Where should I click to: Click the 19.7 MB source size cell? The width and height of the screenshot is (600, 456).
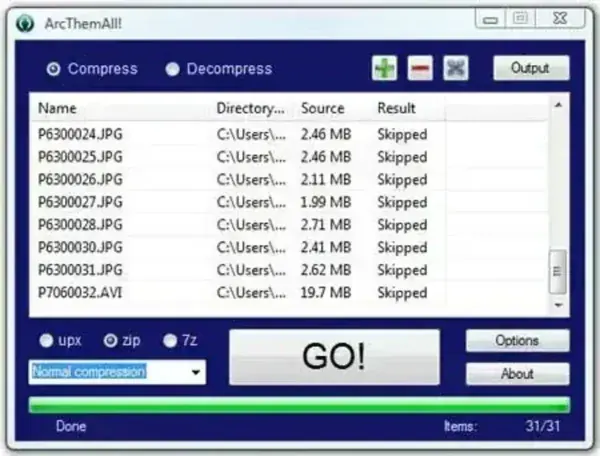tap(326, 293)
